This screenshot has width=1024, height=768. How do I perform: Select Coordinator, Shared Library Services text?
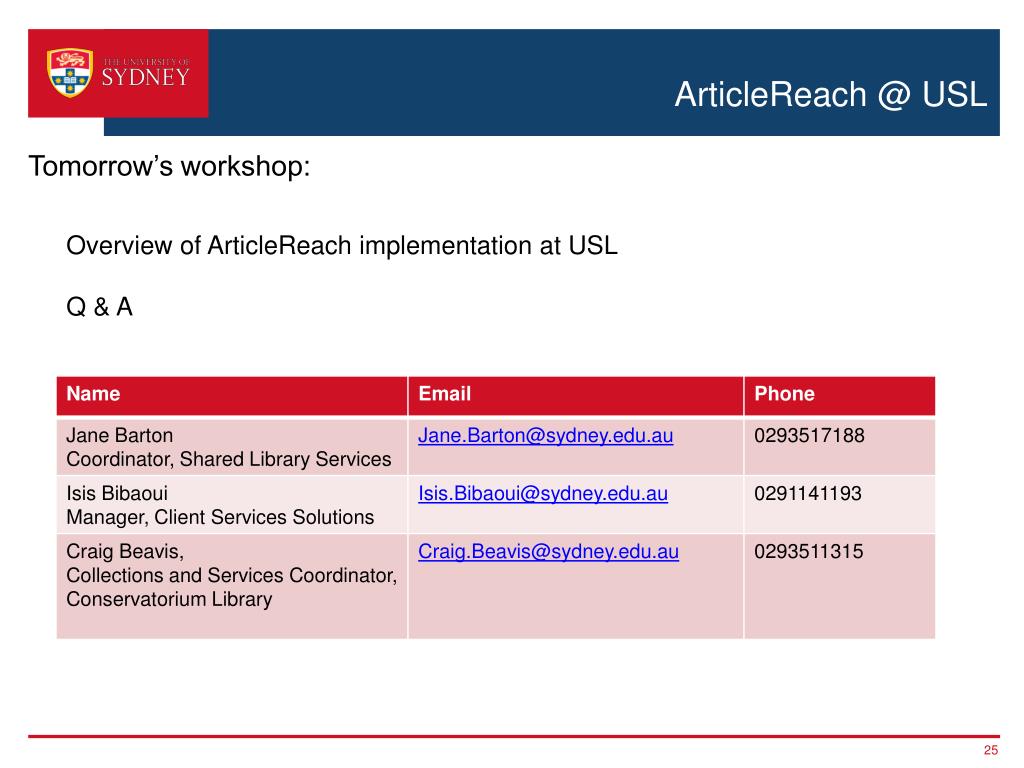[x=229, y=460]
